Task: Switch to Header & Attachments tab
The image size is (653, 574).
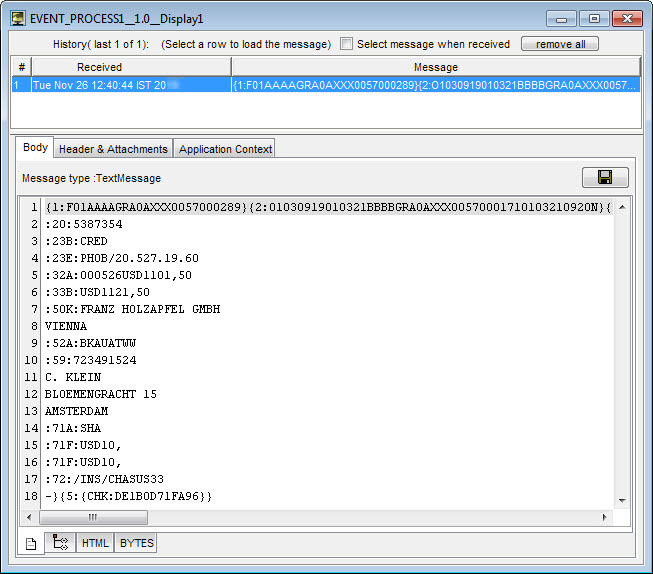Action: (x=113, y=149)
